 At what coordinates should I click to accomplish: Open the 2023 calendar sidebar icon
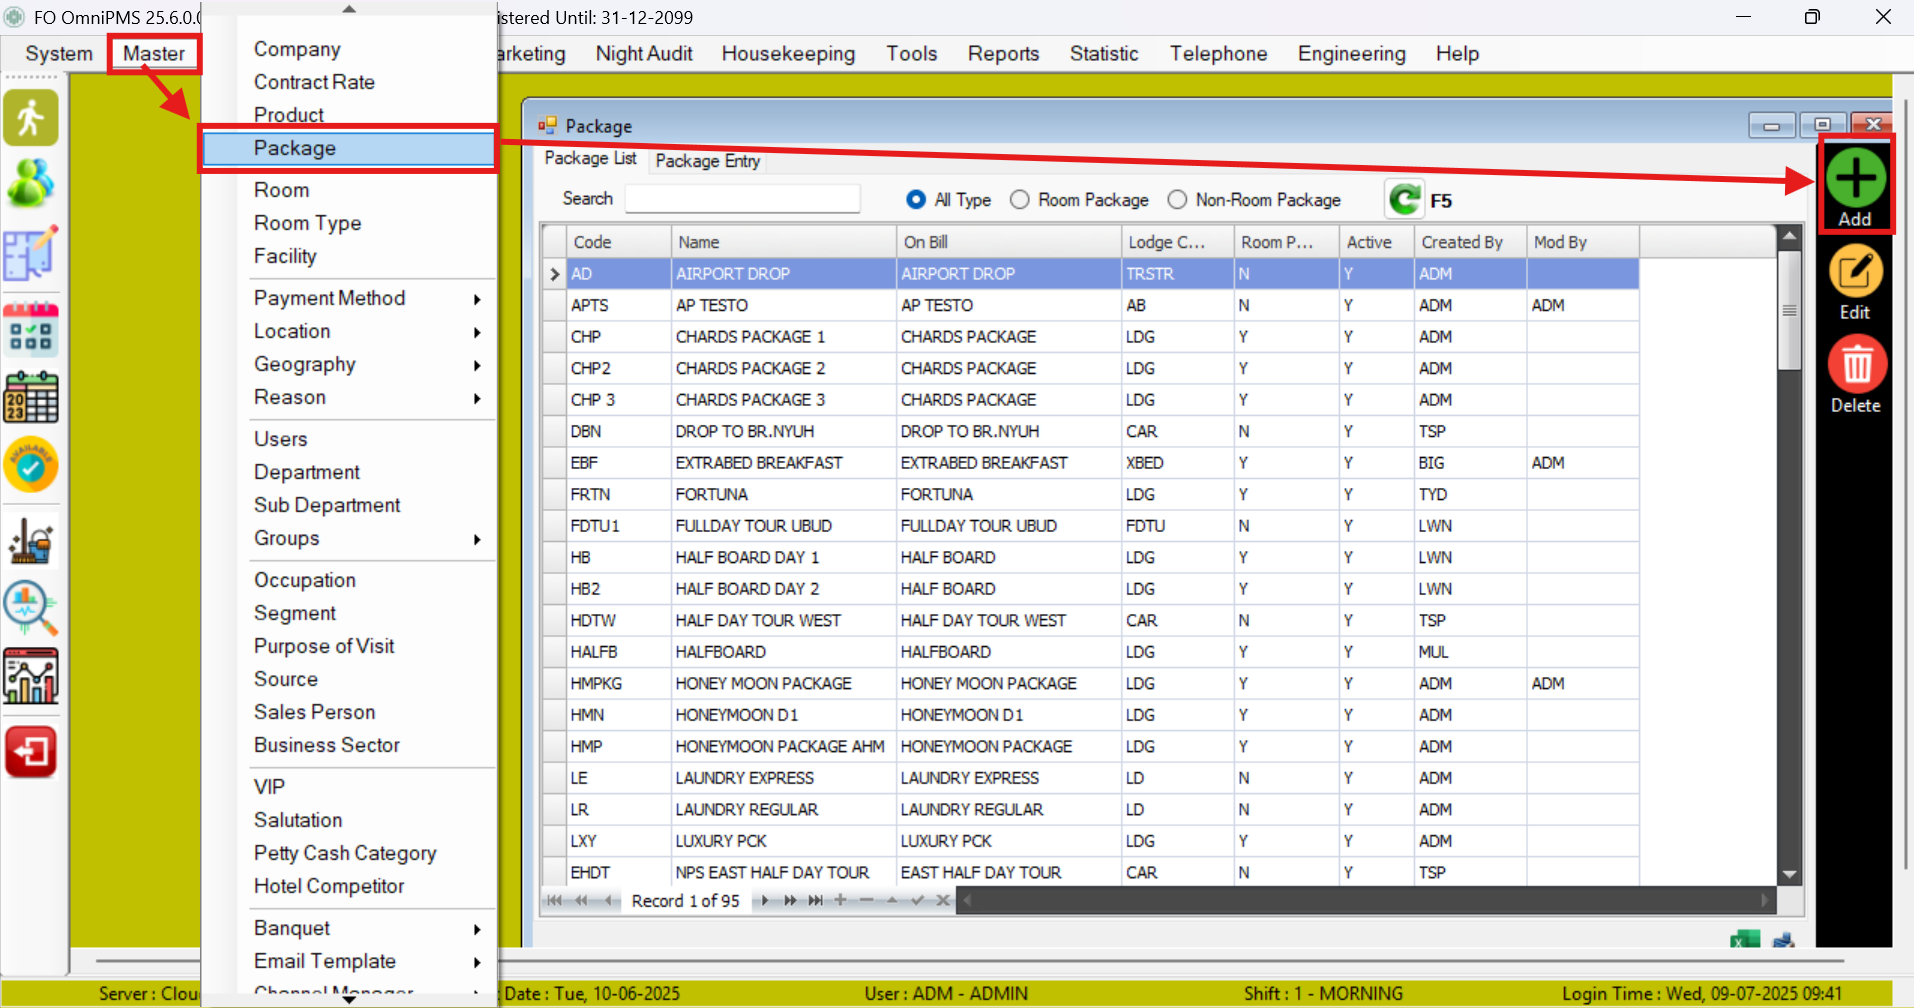tap(31, 397)
